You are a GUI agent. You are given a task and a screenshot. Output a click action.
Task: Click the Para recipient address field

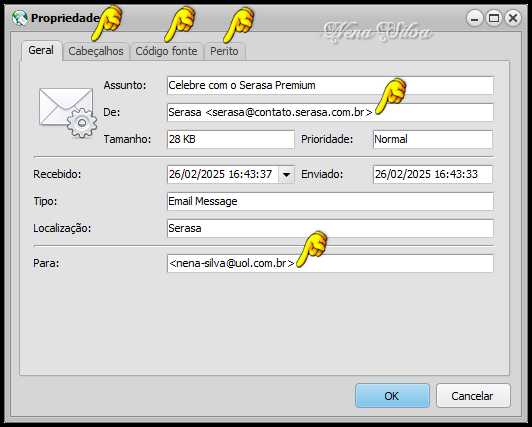330,263
